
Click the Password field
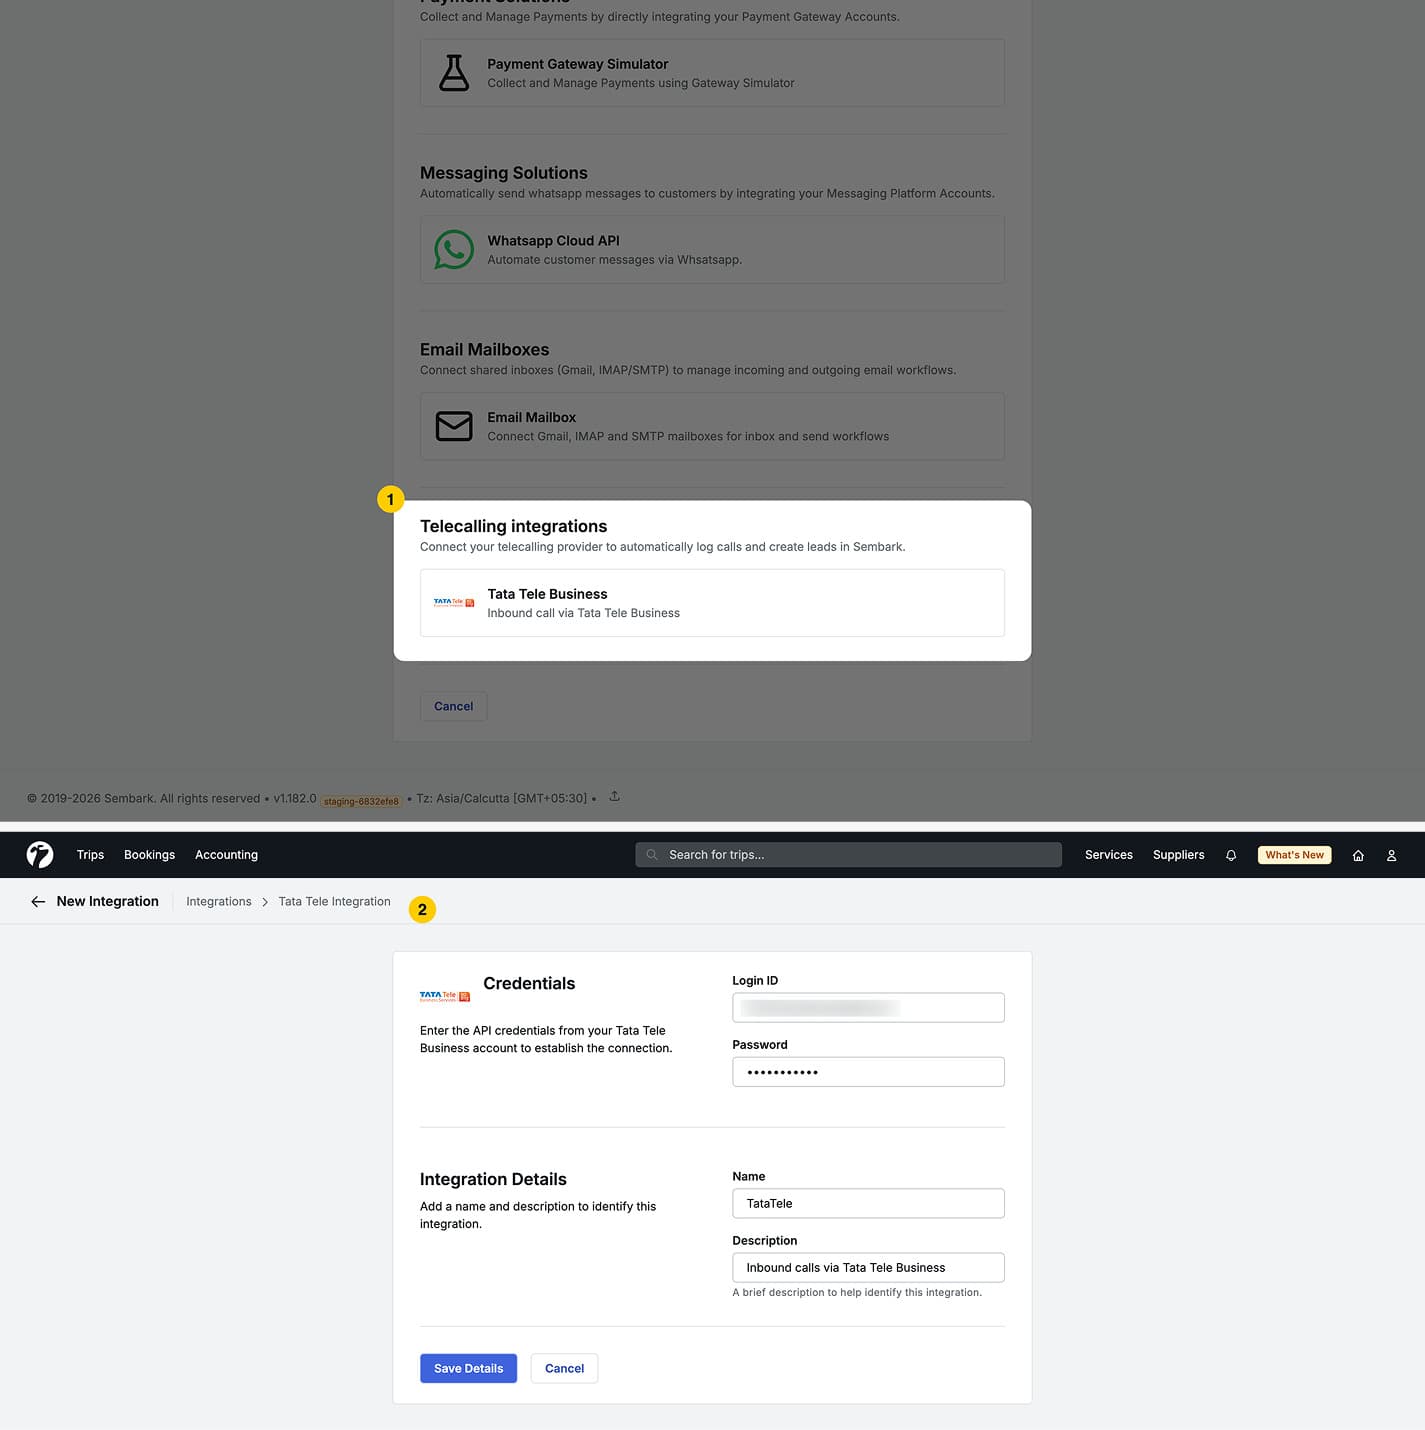pos(868,1072)
